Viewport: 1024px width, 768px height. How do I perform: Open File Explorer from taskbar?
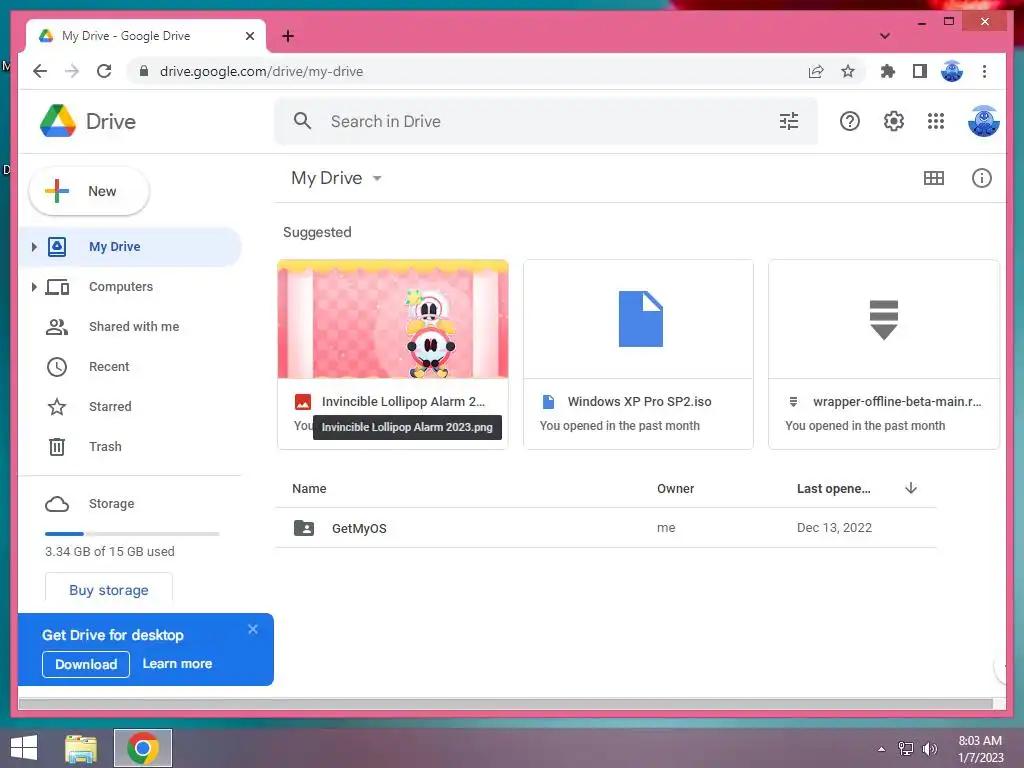(x=81, y=748)
